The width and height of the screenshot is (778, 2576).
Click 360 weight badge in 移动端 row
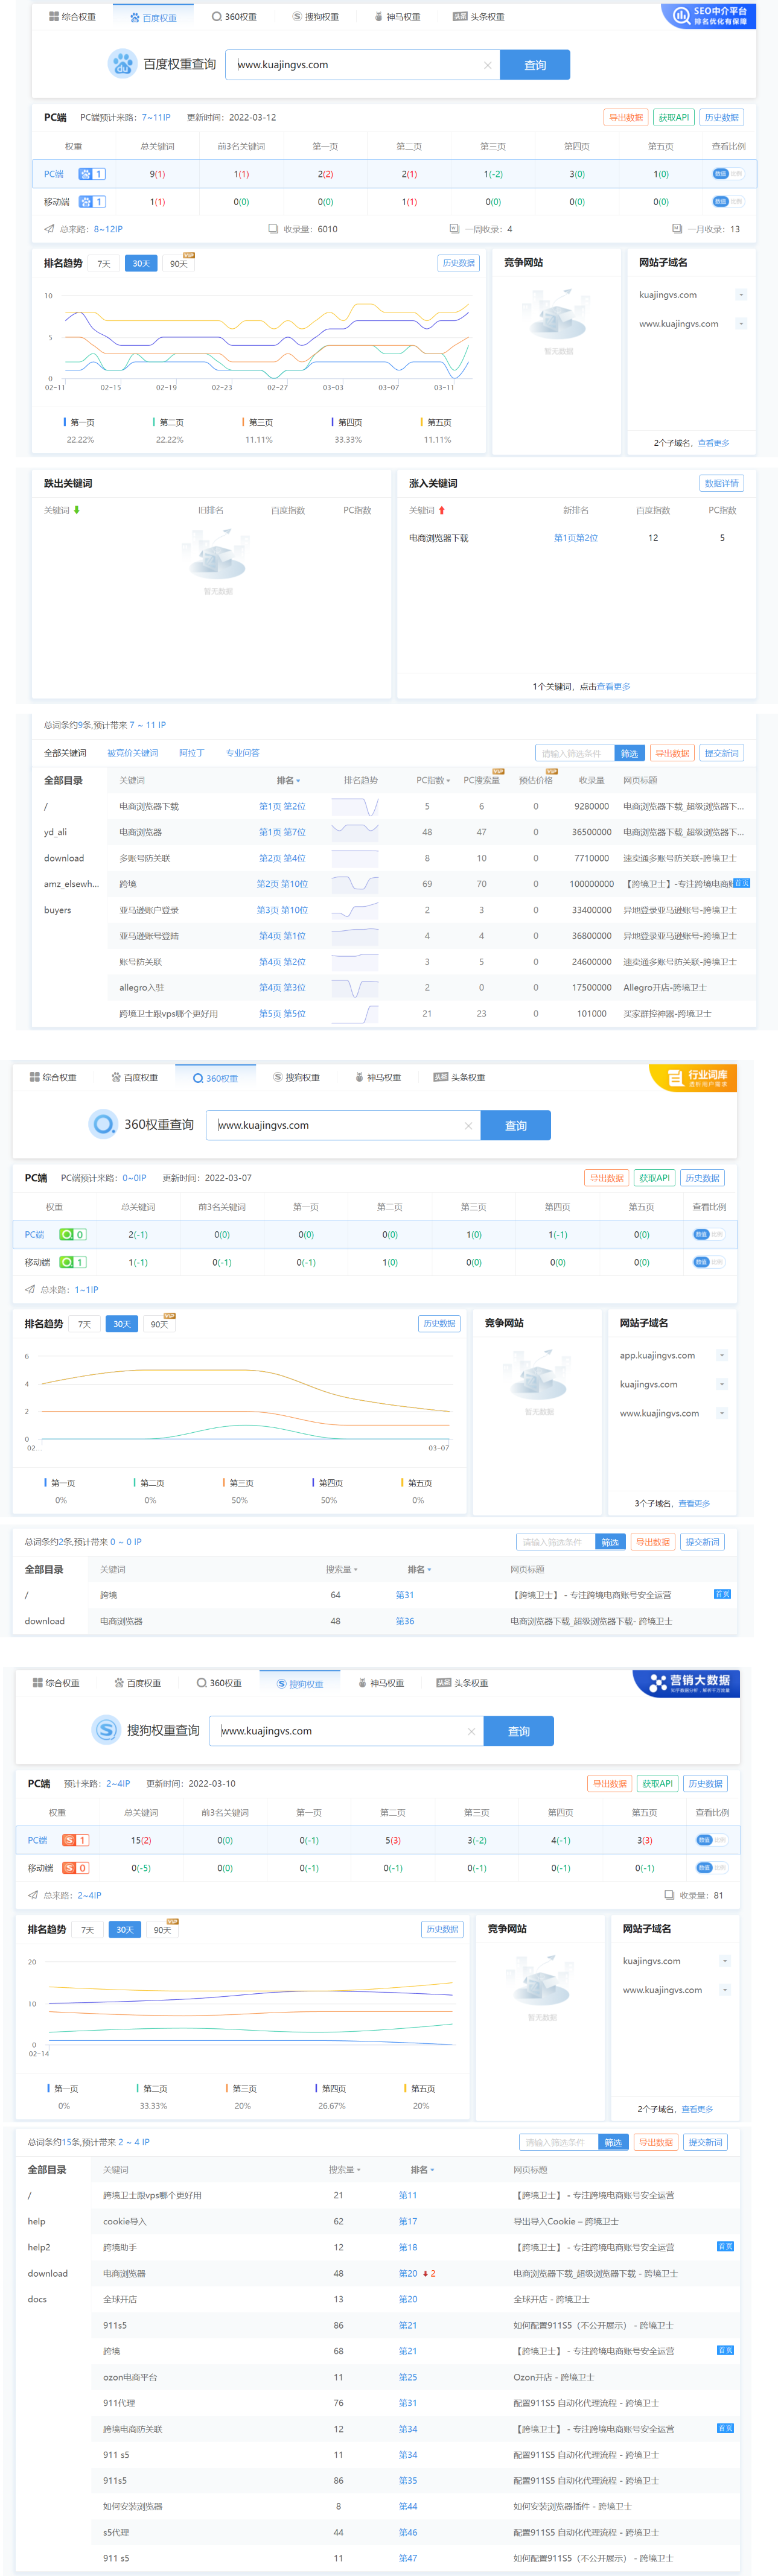pyautogui.click(x=73, y=1262)
